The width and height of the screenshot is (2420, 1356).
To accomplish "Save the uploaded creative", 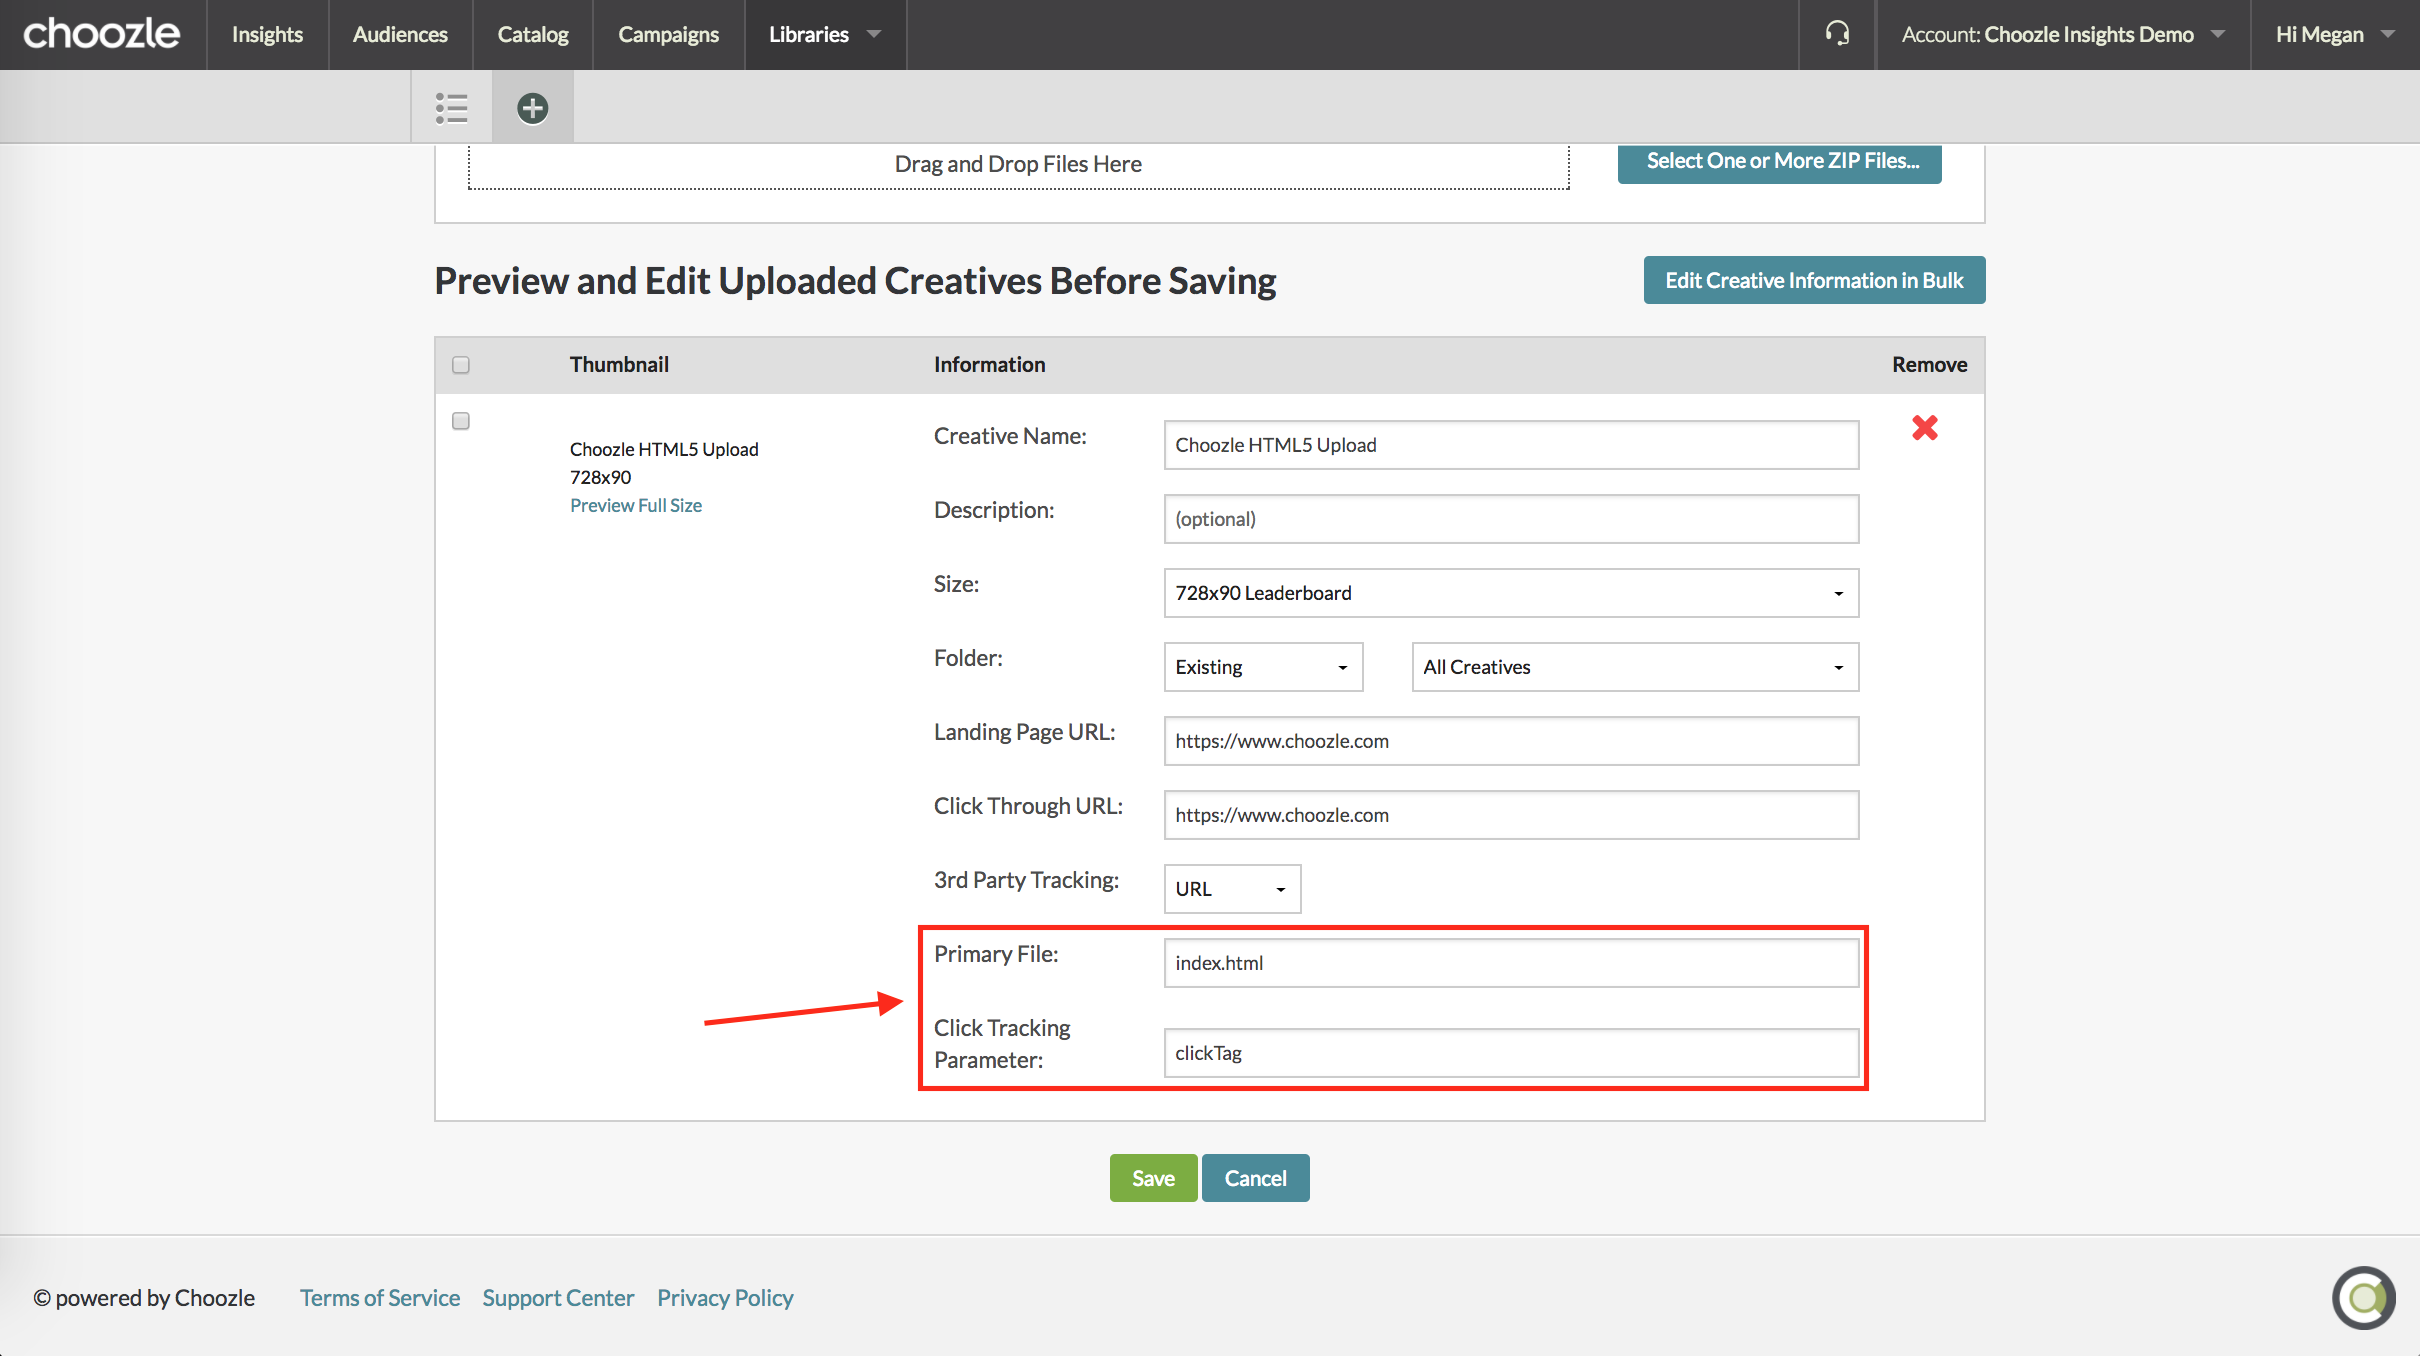I will [1152, 1177].
